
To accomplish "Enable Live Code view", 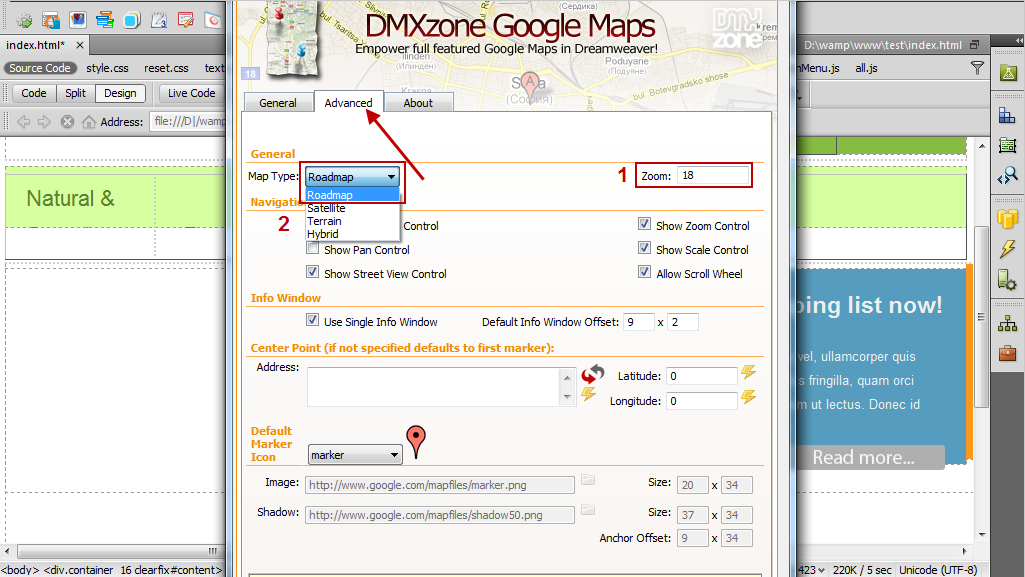I will point(192,93).
